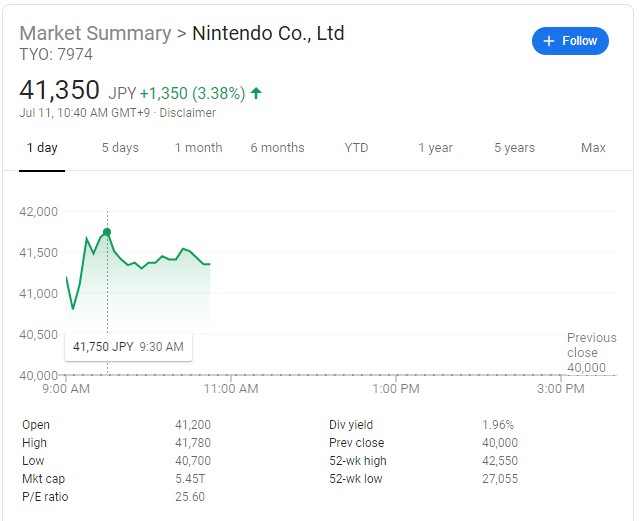
Task: Click the 3:00 PM axis label
Action: (561, 388)
